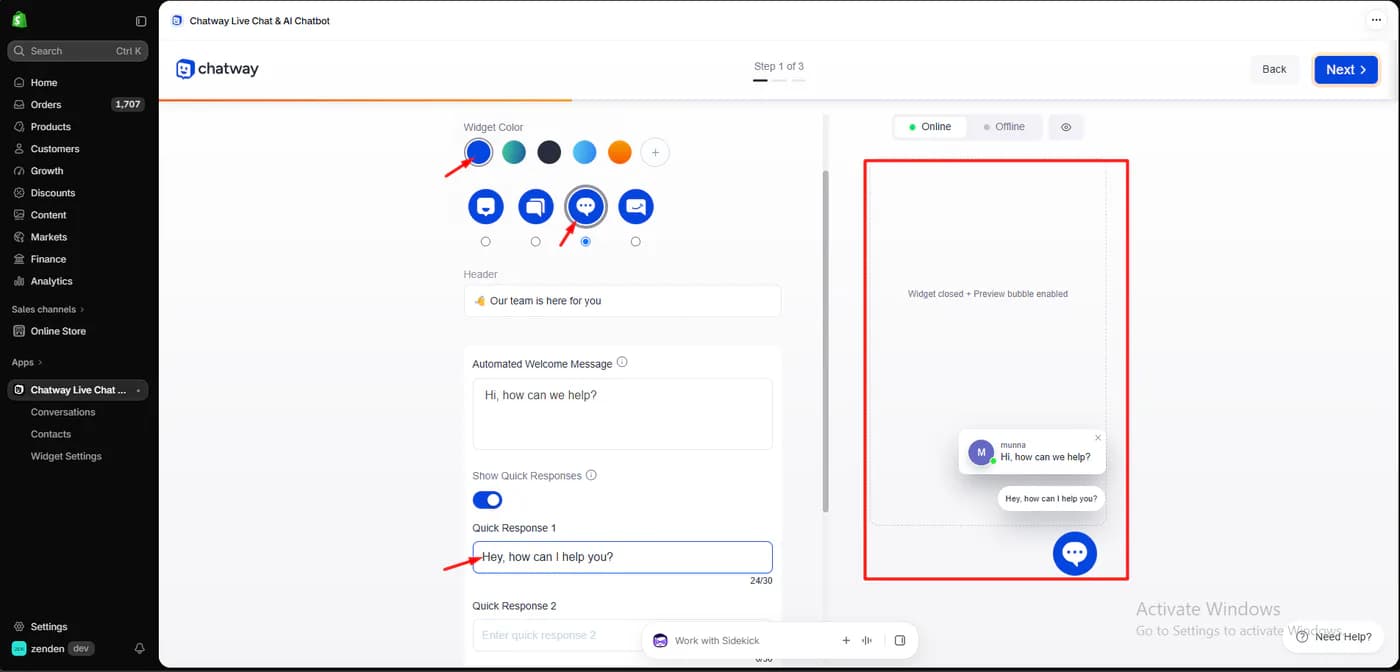Select the orange widget color

[620, 152]
